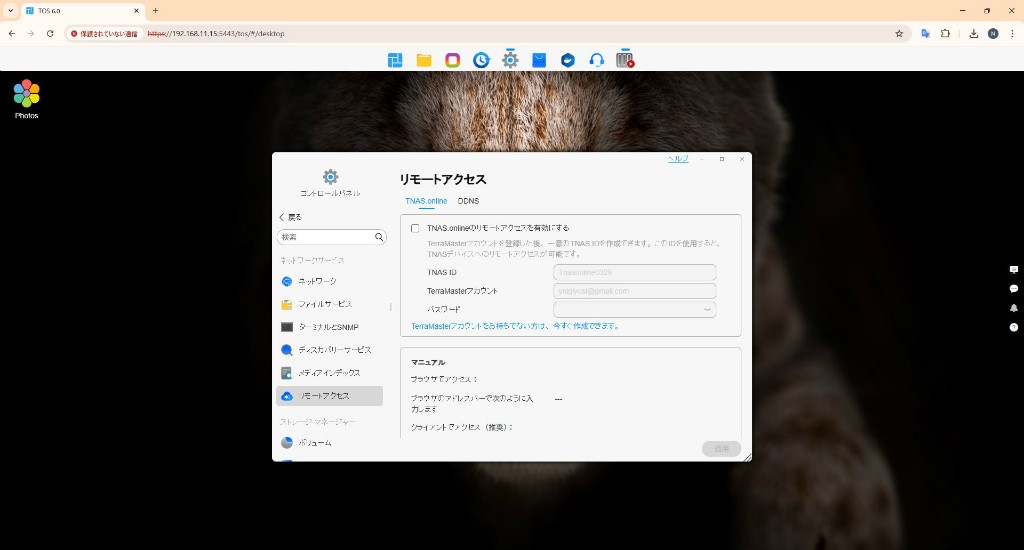
Task: Click the browser translate icon
Action: click(925, 33)
